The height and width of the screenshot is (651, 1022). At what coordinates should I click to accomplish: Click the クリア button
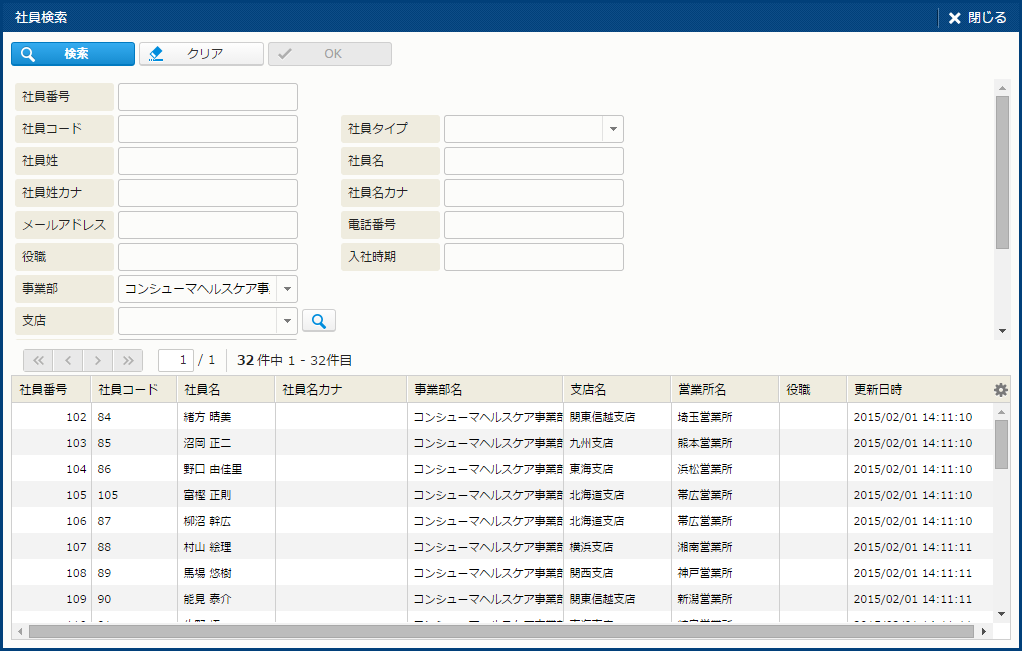pos(201,54)
